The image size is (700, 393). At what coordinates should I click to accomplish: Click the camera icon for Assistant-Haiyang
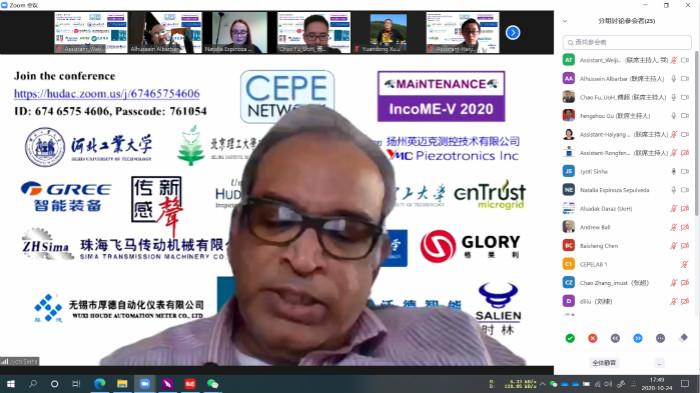(x=685, y=134)
